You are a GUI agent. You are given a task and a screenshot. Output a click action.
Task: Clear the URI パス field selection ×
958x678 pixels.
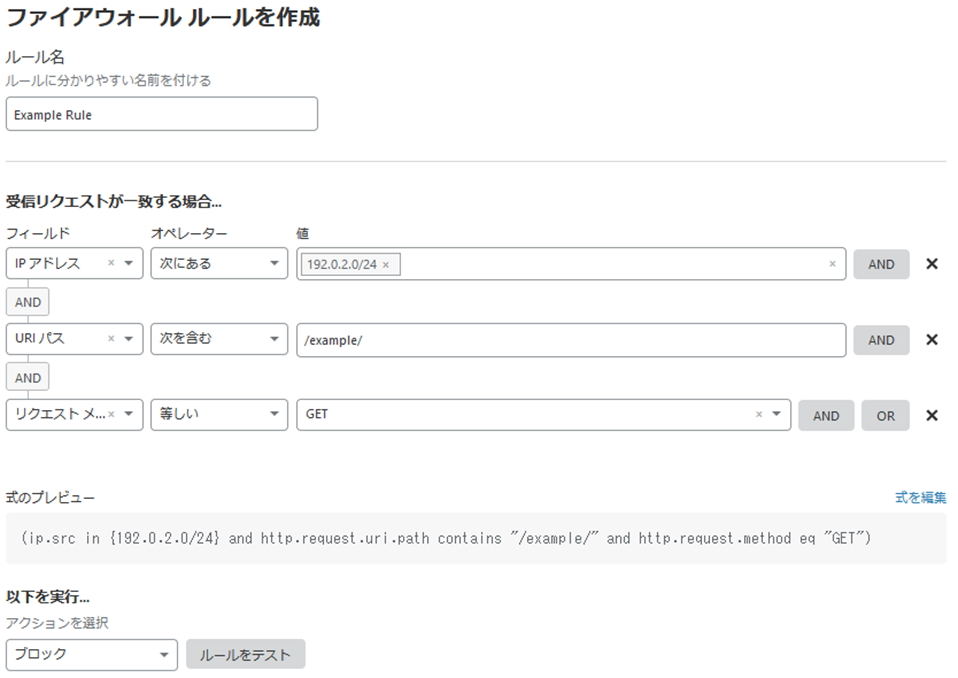tap(109, 340)
